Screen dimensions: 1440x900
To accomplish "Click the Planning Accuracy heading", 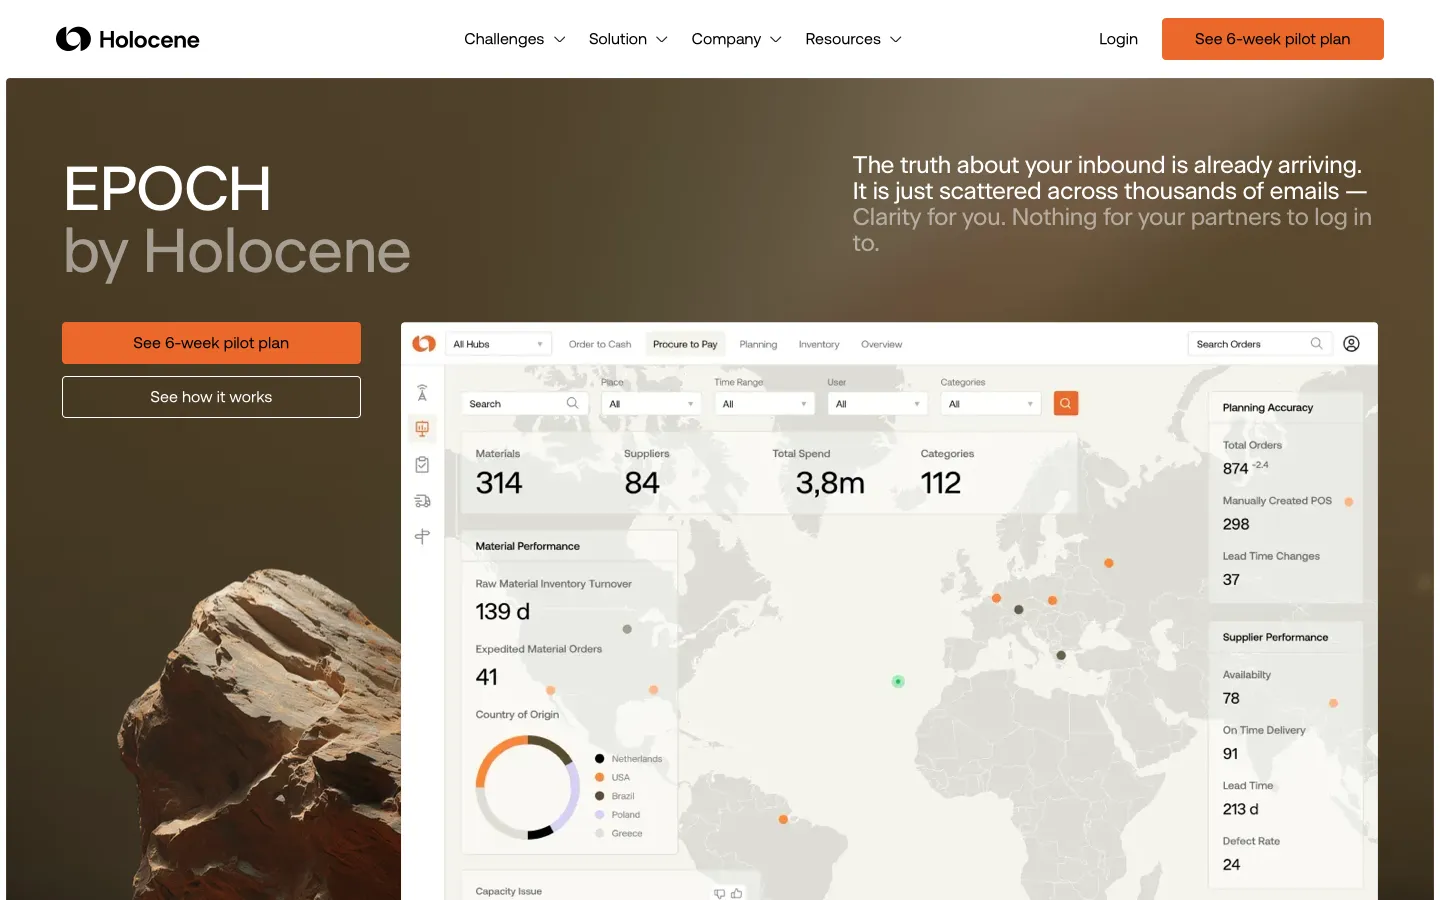I will pyautogui.click(x=1268, y=408).
